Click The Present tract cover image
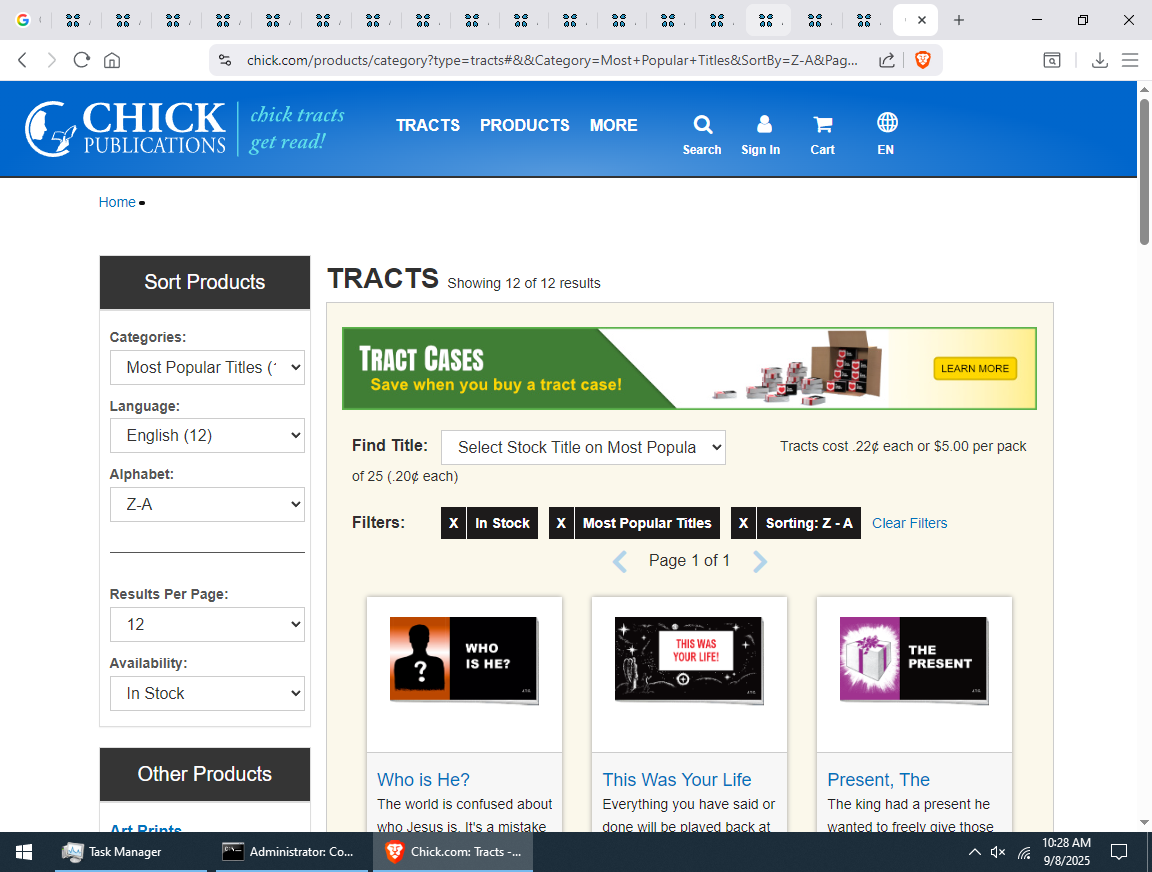Viewport: 1152px width, 872px height. pyautogui.click(x=914, y=660)
